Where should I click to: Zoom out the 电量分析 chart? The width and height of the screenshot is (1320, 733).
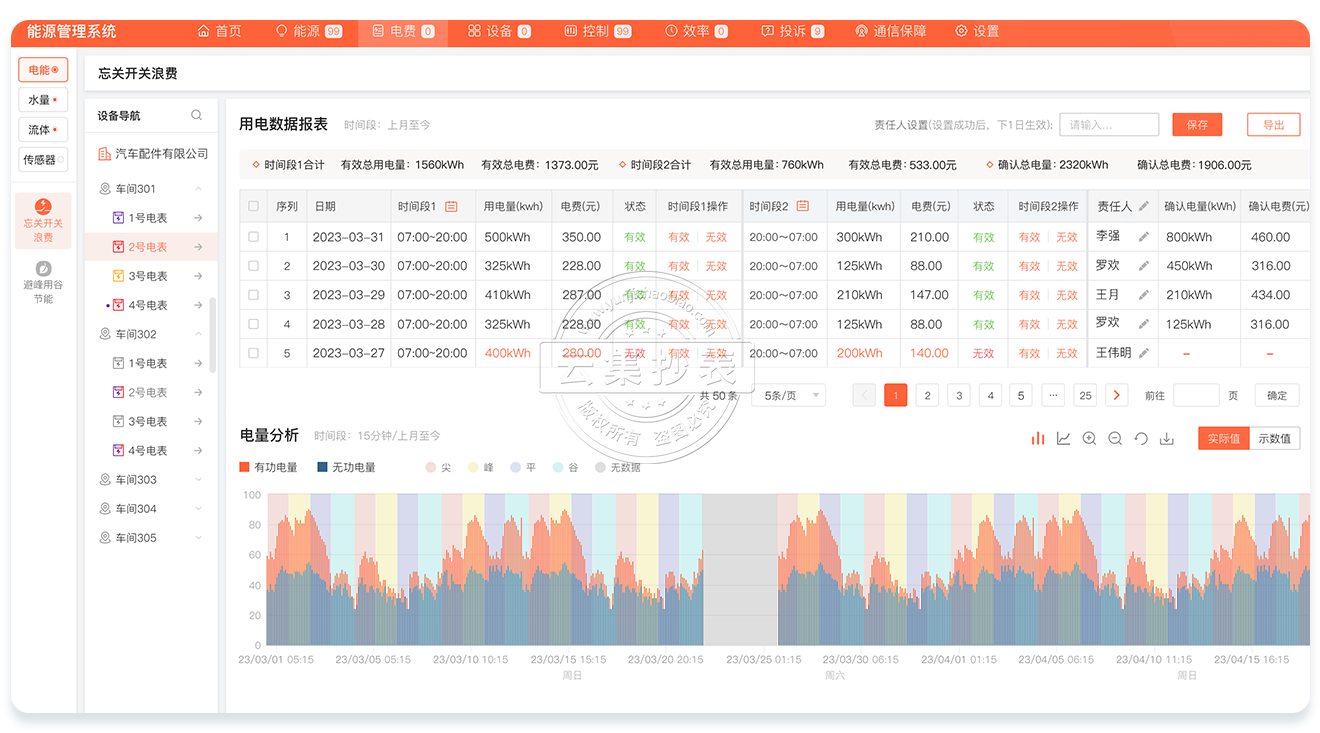tap(1115, 439)
